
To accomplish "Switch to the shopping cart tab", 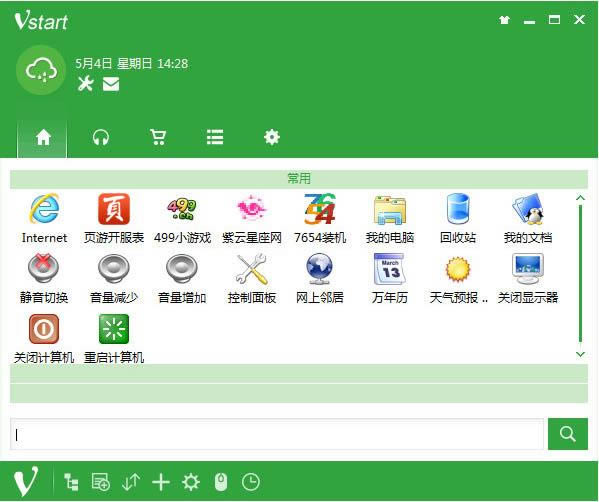I will [x=158, y=137].
